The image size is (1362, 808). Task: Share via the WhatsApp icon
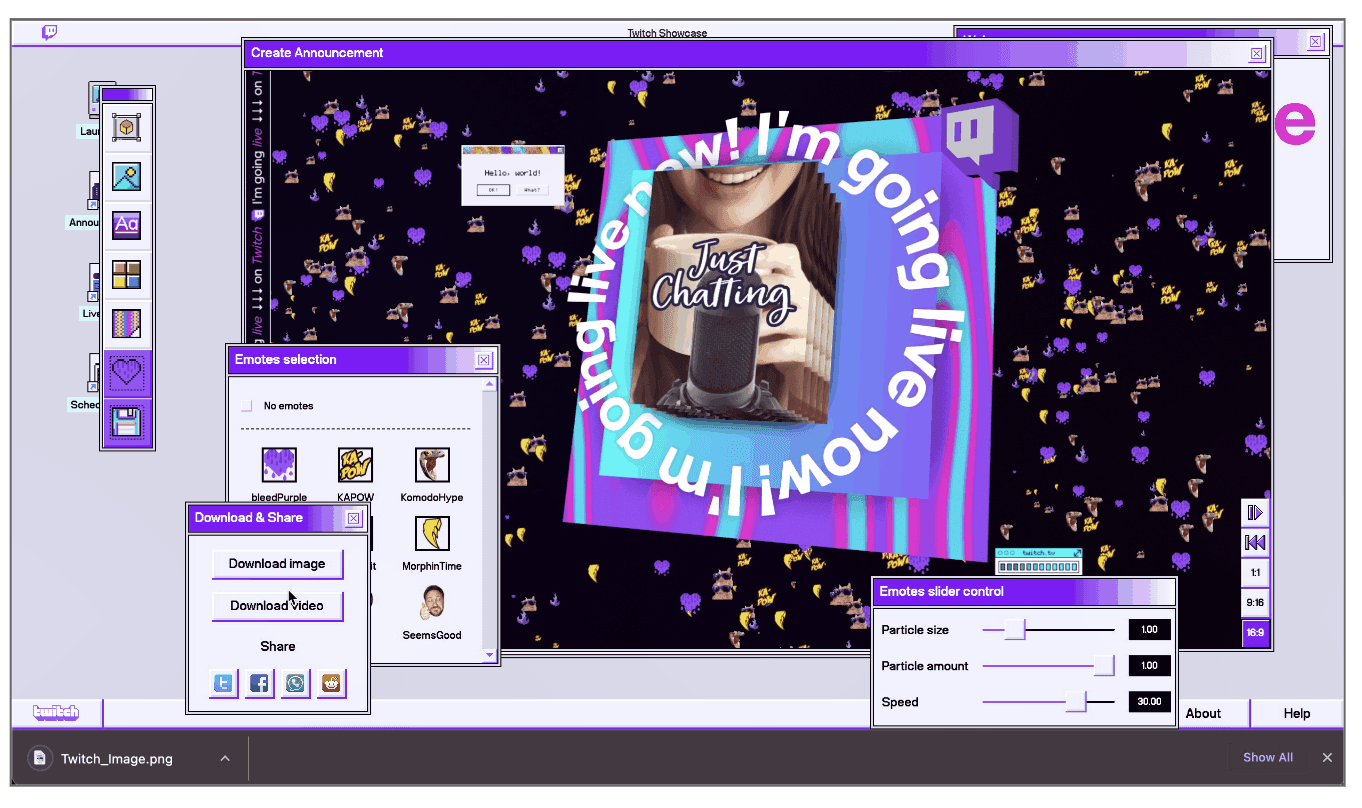pyautogui.click(x=296, y=684)
